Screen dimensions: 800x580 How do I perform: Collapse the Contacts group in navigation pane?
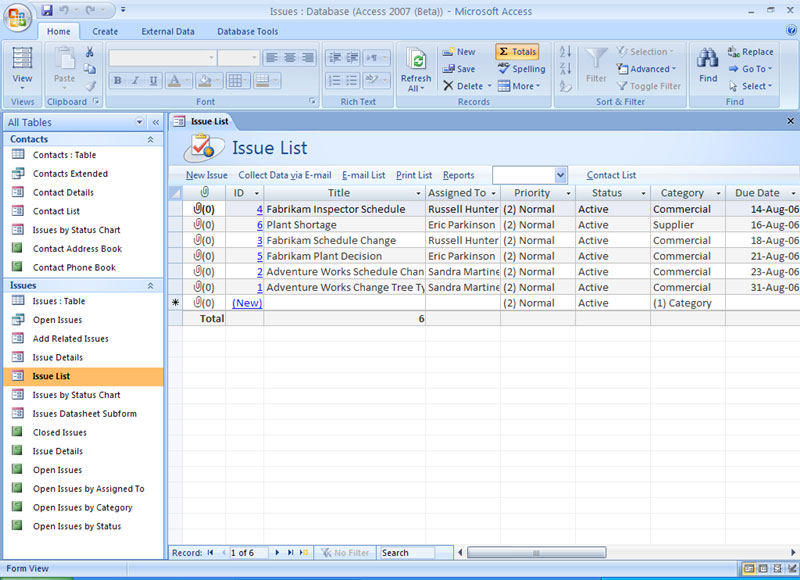(x=150, y=140)
